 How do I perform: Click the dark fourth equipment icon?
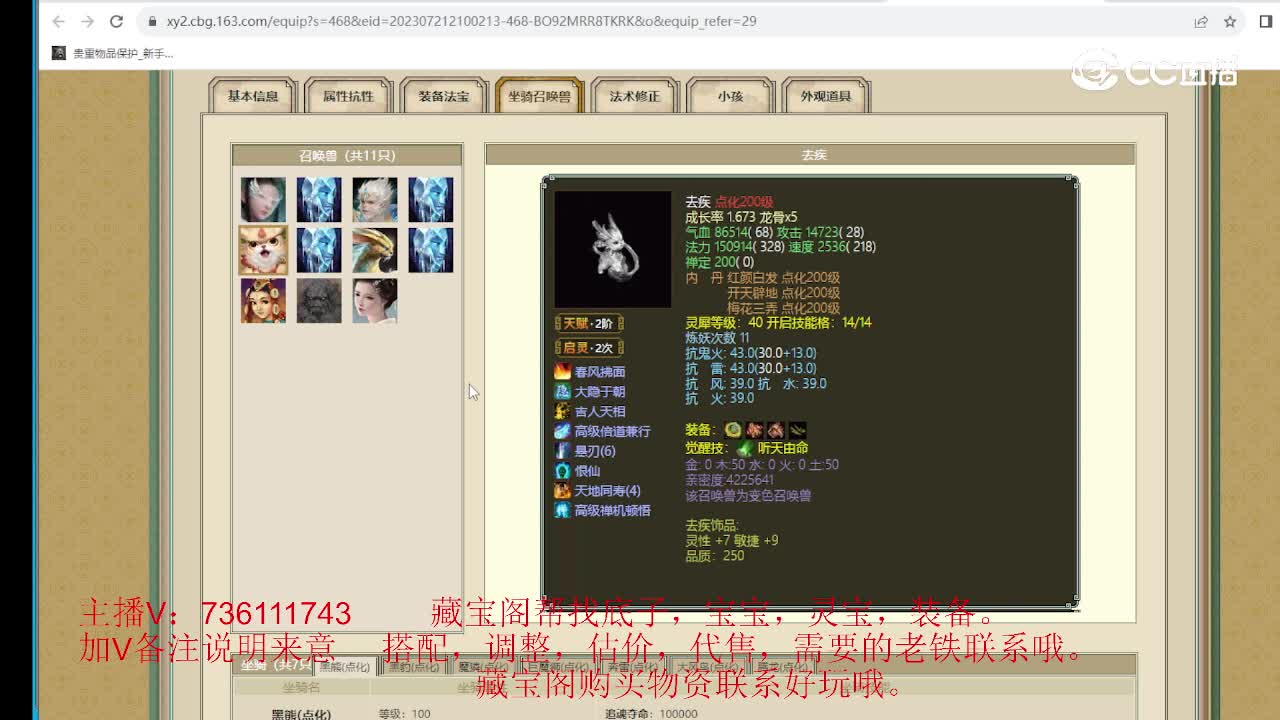[x=797, y=429]
